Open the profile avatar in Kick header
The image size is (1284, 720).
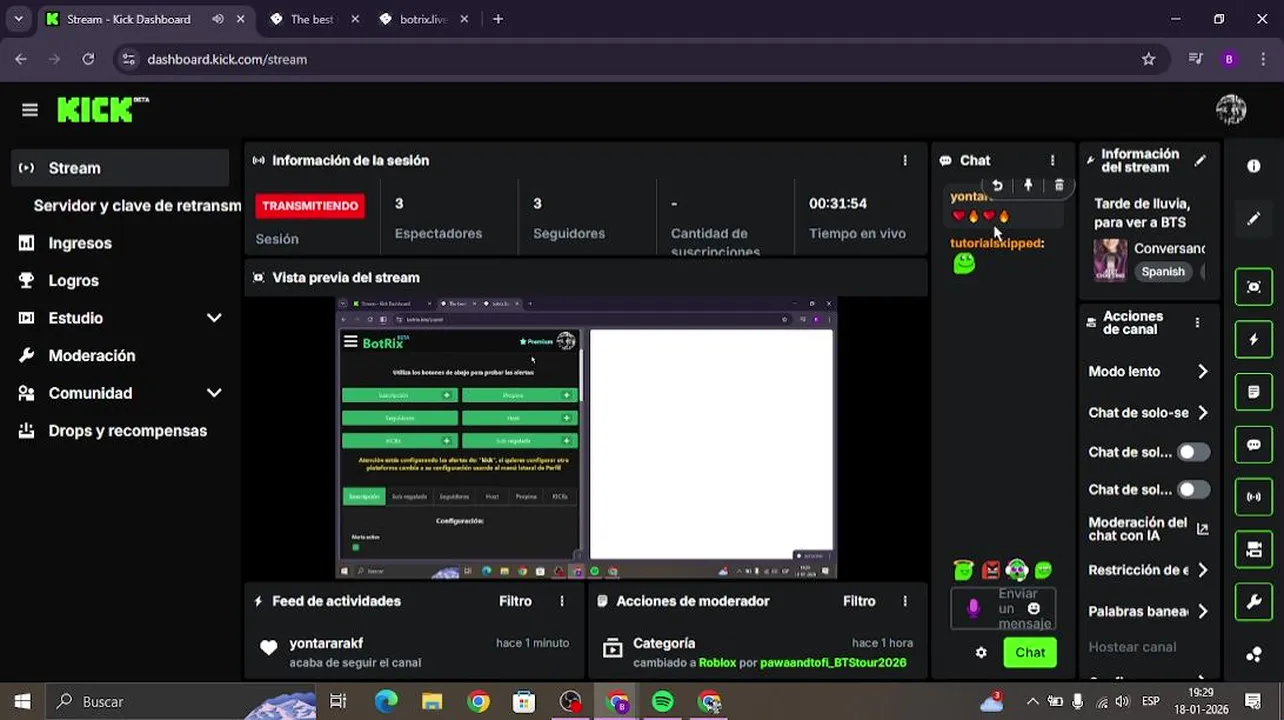tap(1231, 110)
